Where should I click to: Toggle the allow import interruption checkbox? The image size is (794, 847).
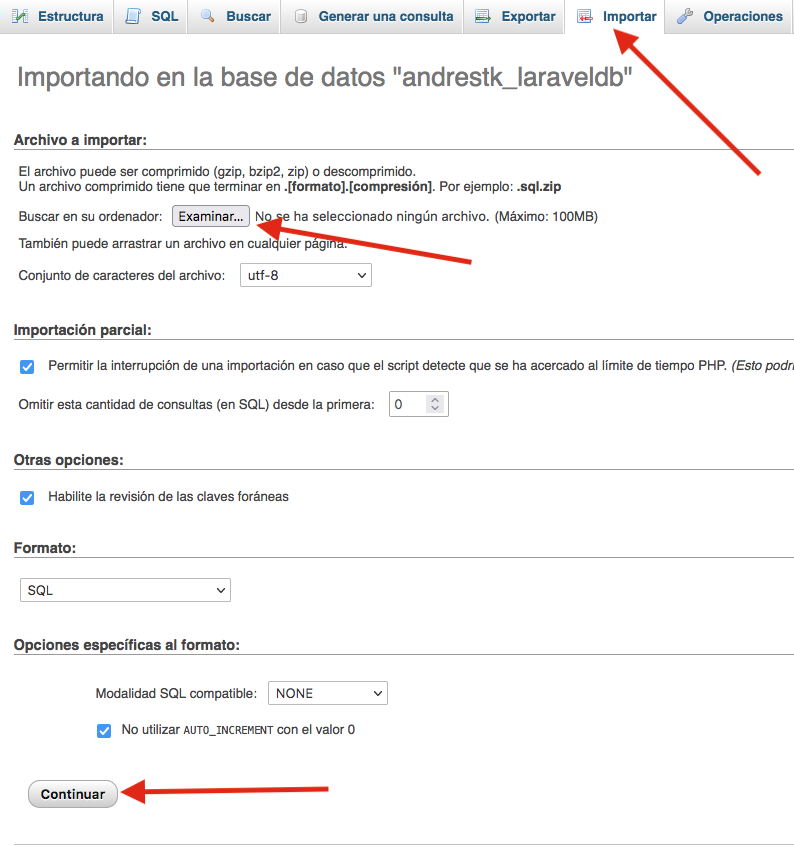(27, 367)
